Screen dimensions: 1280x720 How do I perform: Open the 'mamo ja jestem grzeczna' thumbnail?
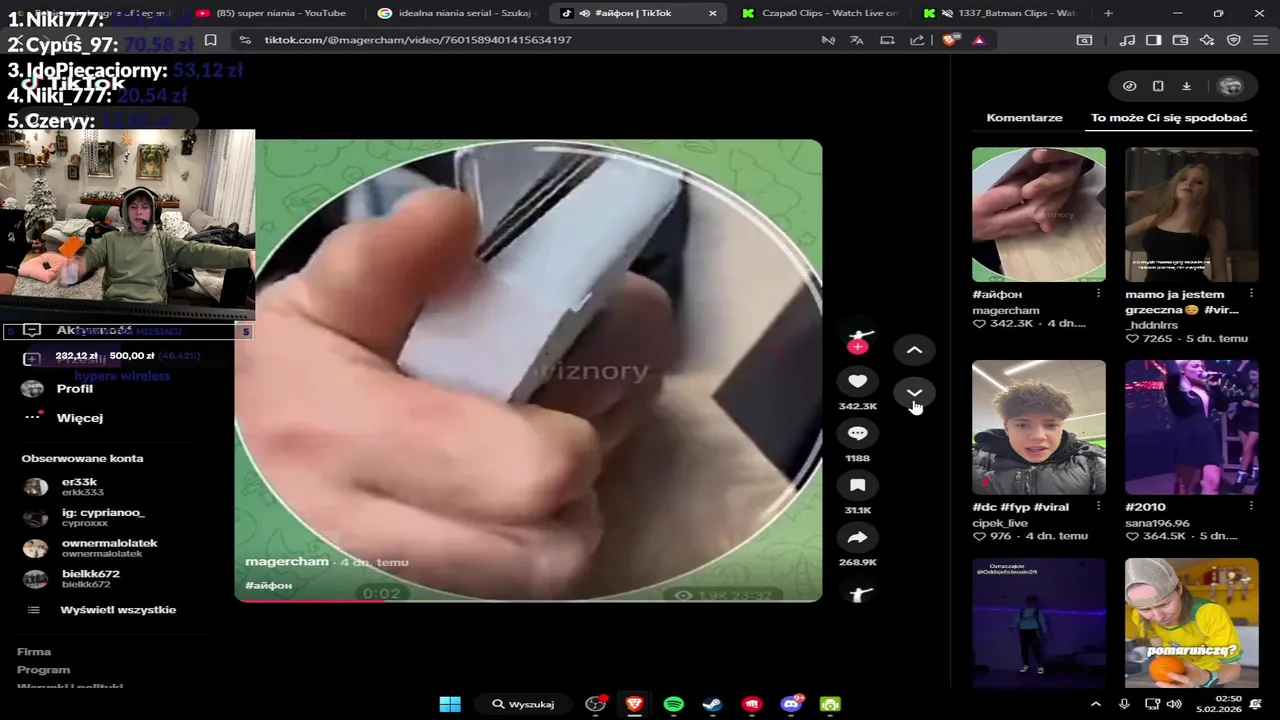[x=1192, y=215]
